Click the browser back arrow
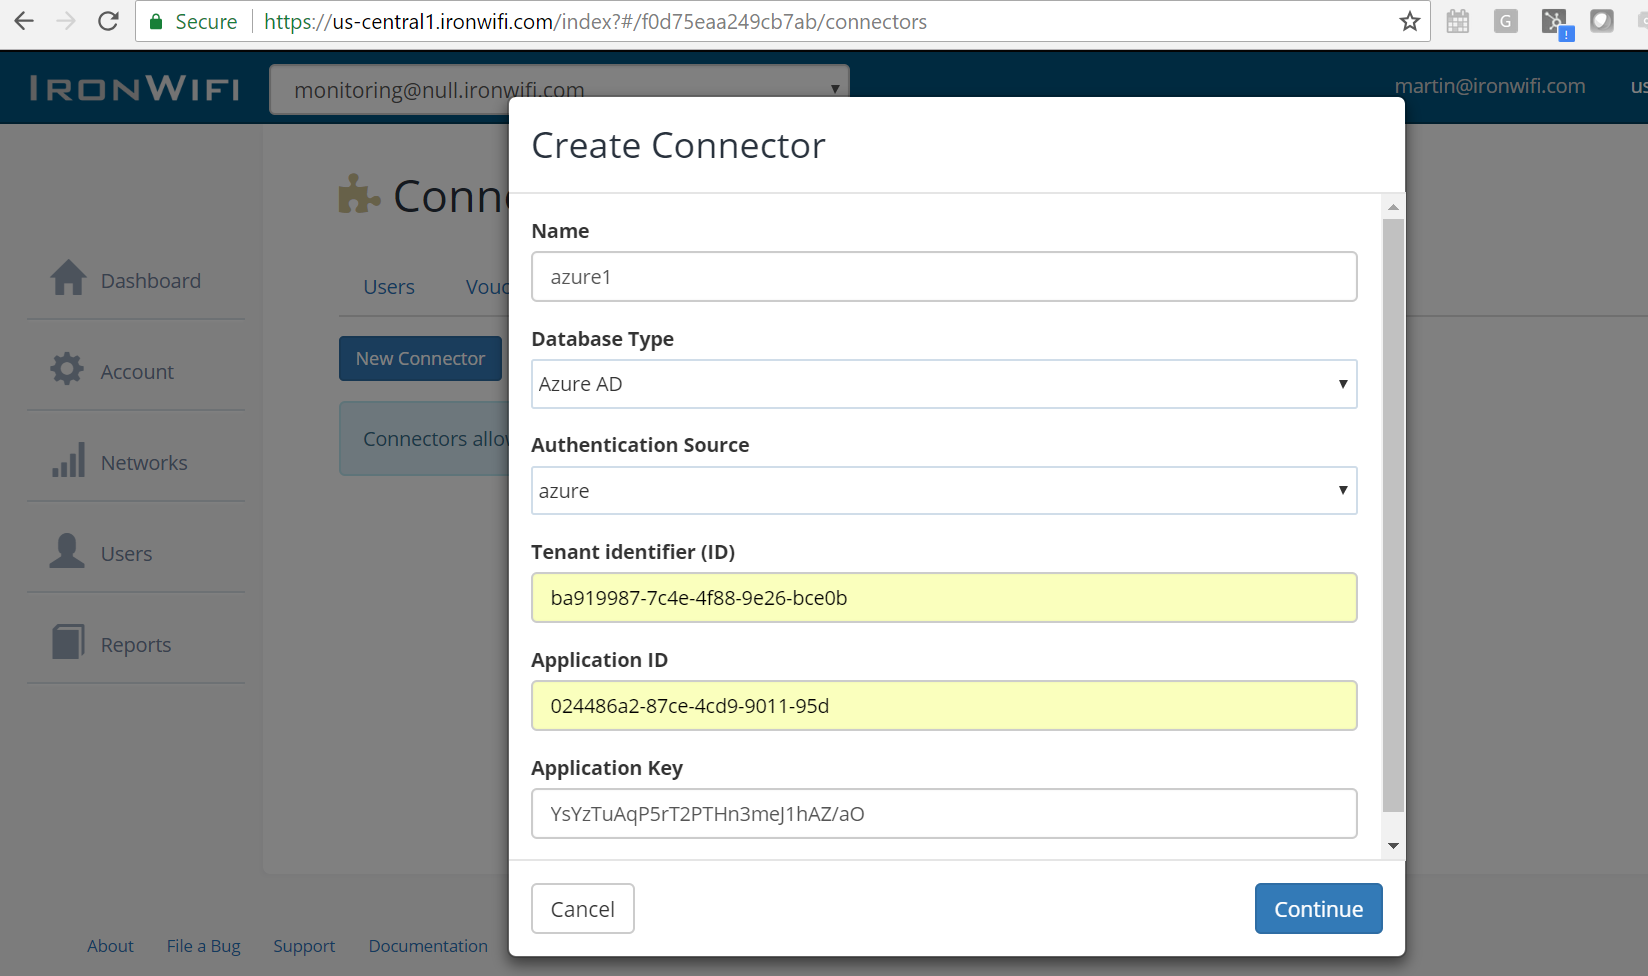Image resolution: width=1648 pixels, height=976 pixels. pyautogui.click(x=24, y=21)
